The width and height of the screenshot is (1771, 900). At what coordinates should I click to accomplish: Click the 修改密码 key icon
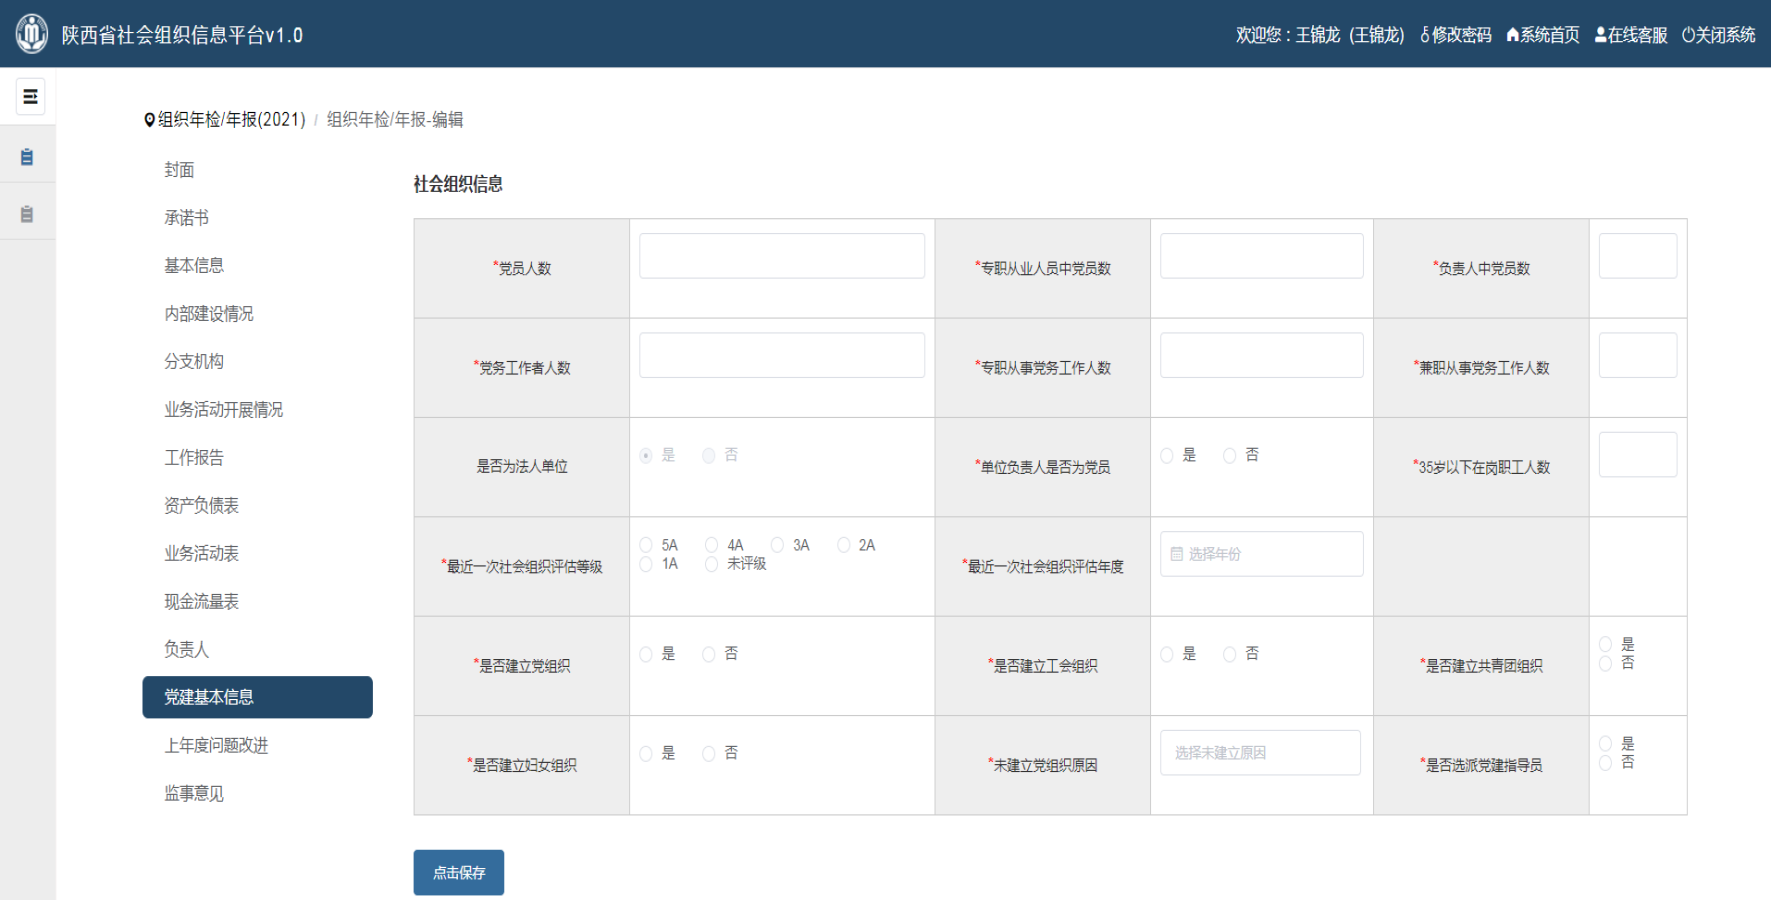pos(1425,35)
